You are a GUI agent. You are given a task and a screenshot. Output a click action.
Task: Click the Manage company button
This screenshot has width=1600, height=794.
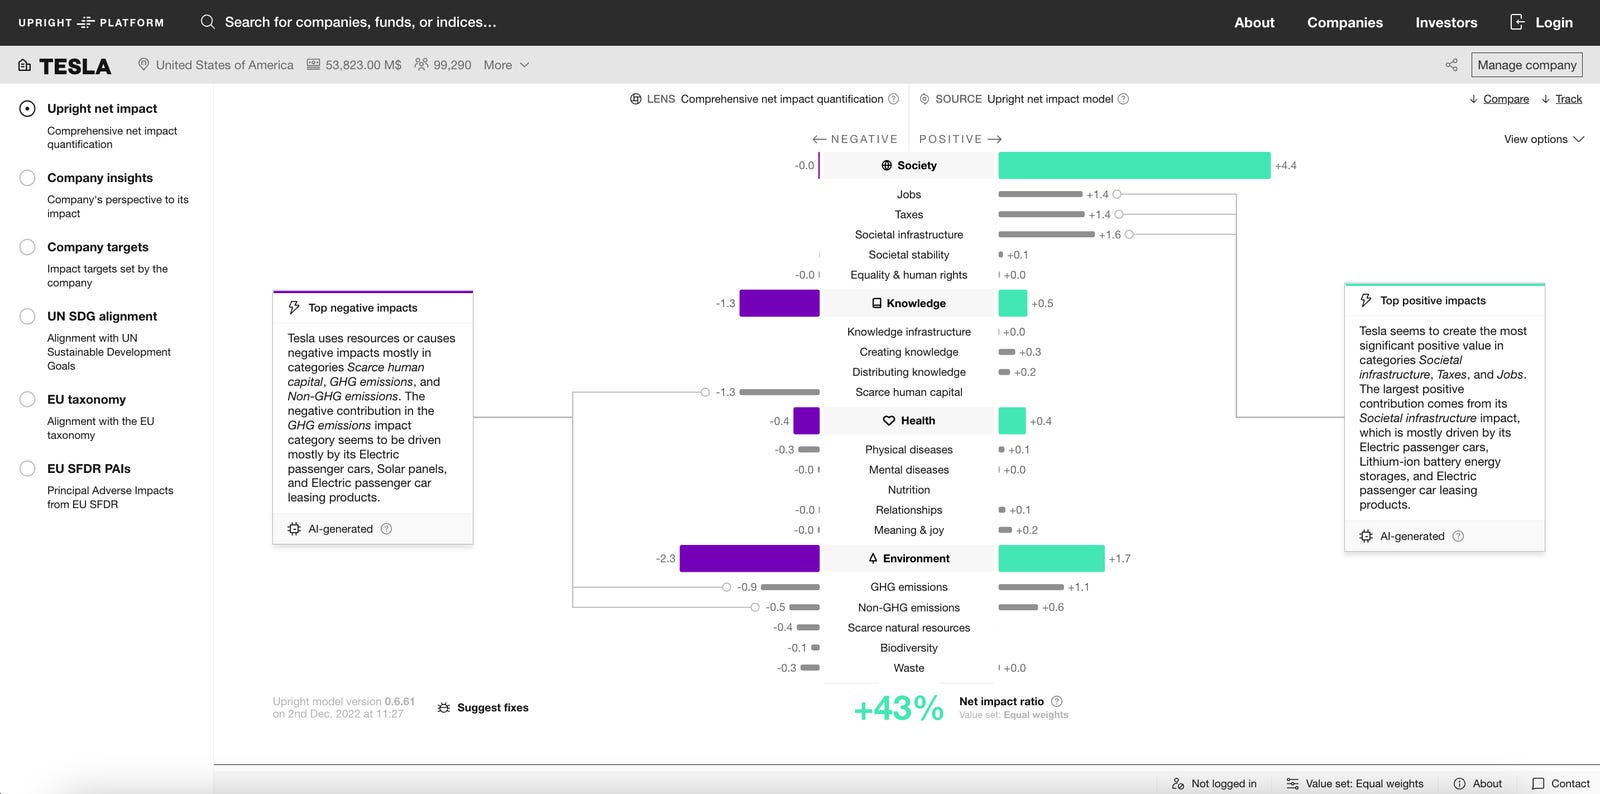pos(1527,65)
